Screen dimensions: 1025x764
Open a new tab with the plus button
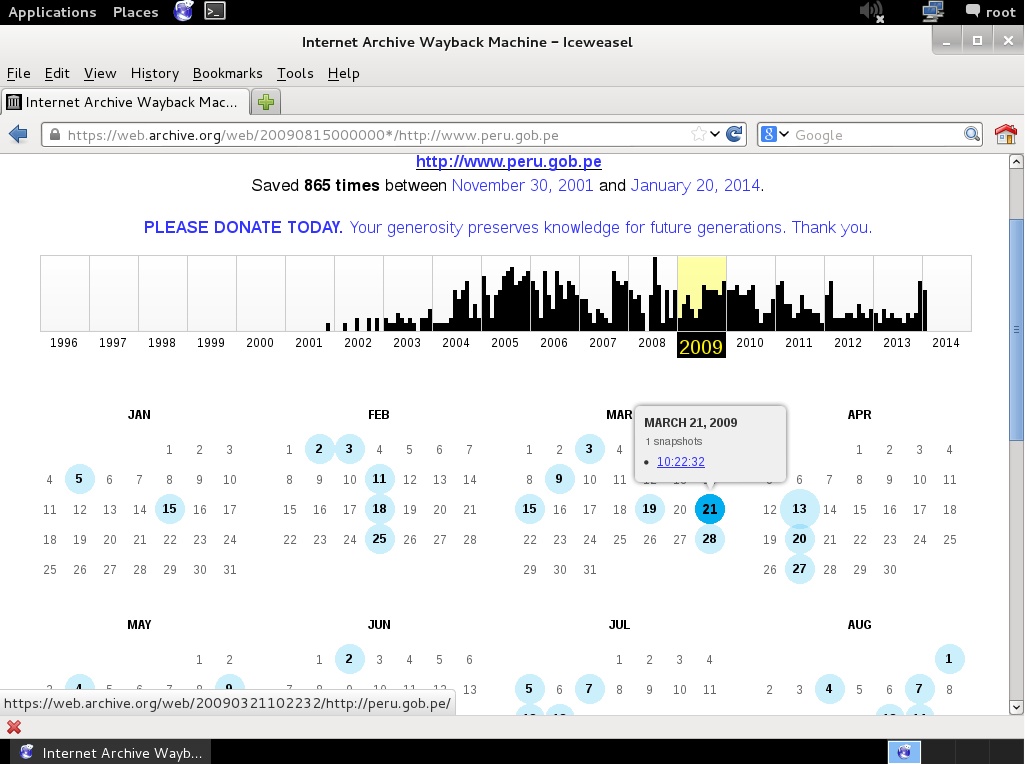click(266, 102)
